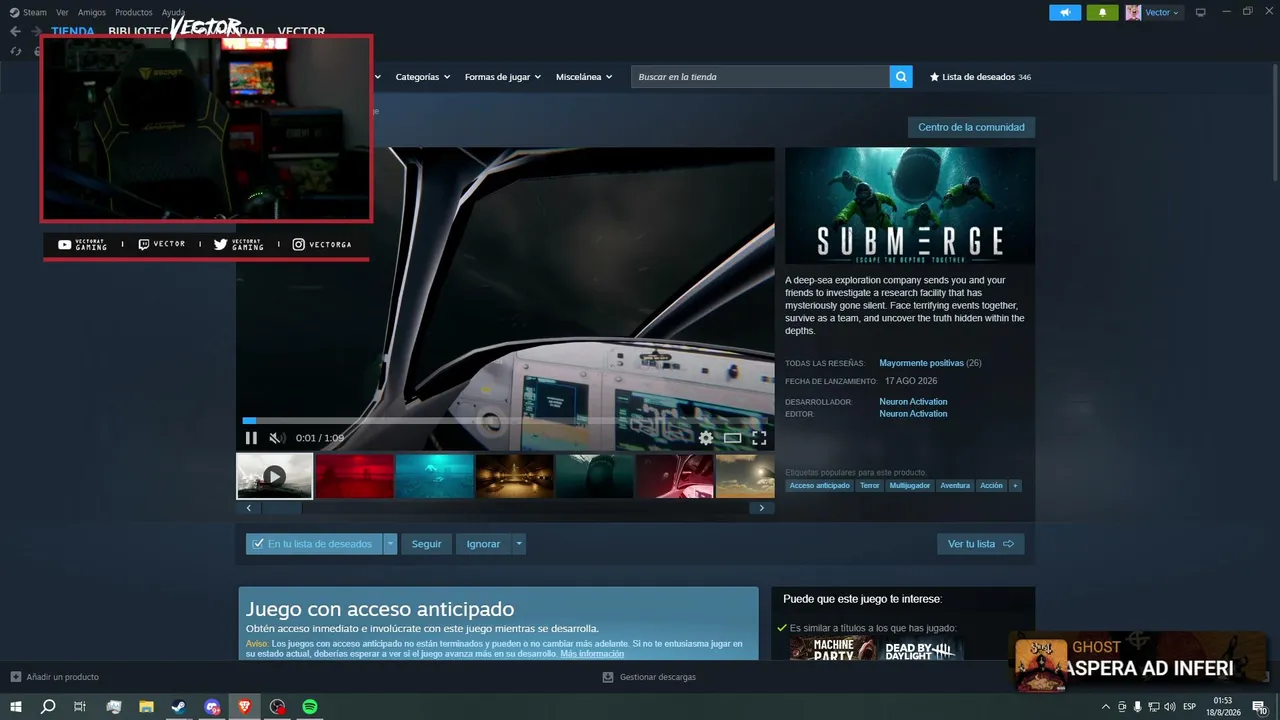Click the Seguir button
The height and width of the screenshot is (720, 1280).
click(427, 544)
